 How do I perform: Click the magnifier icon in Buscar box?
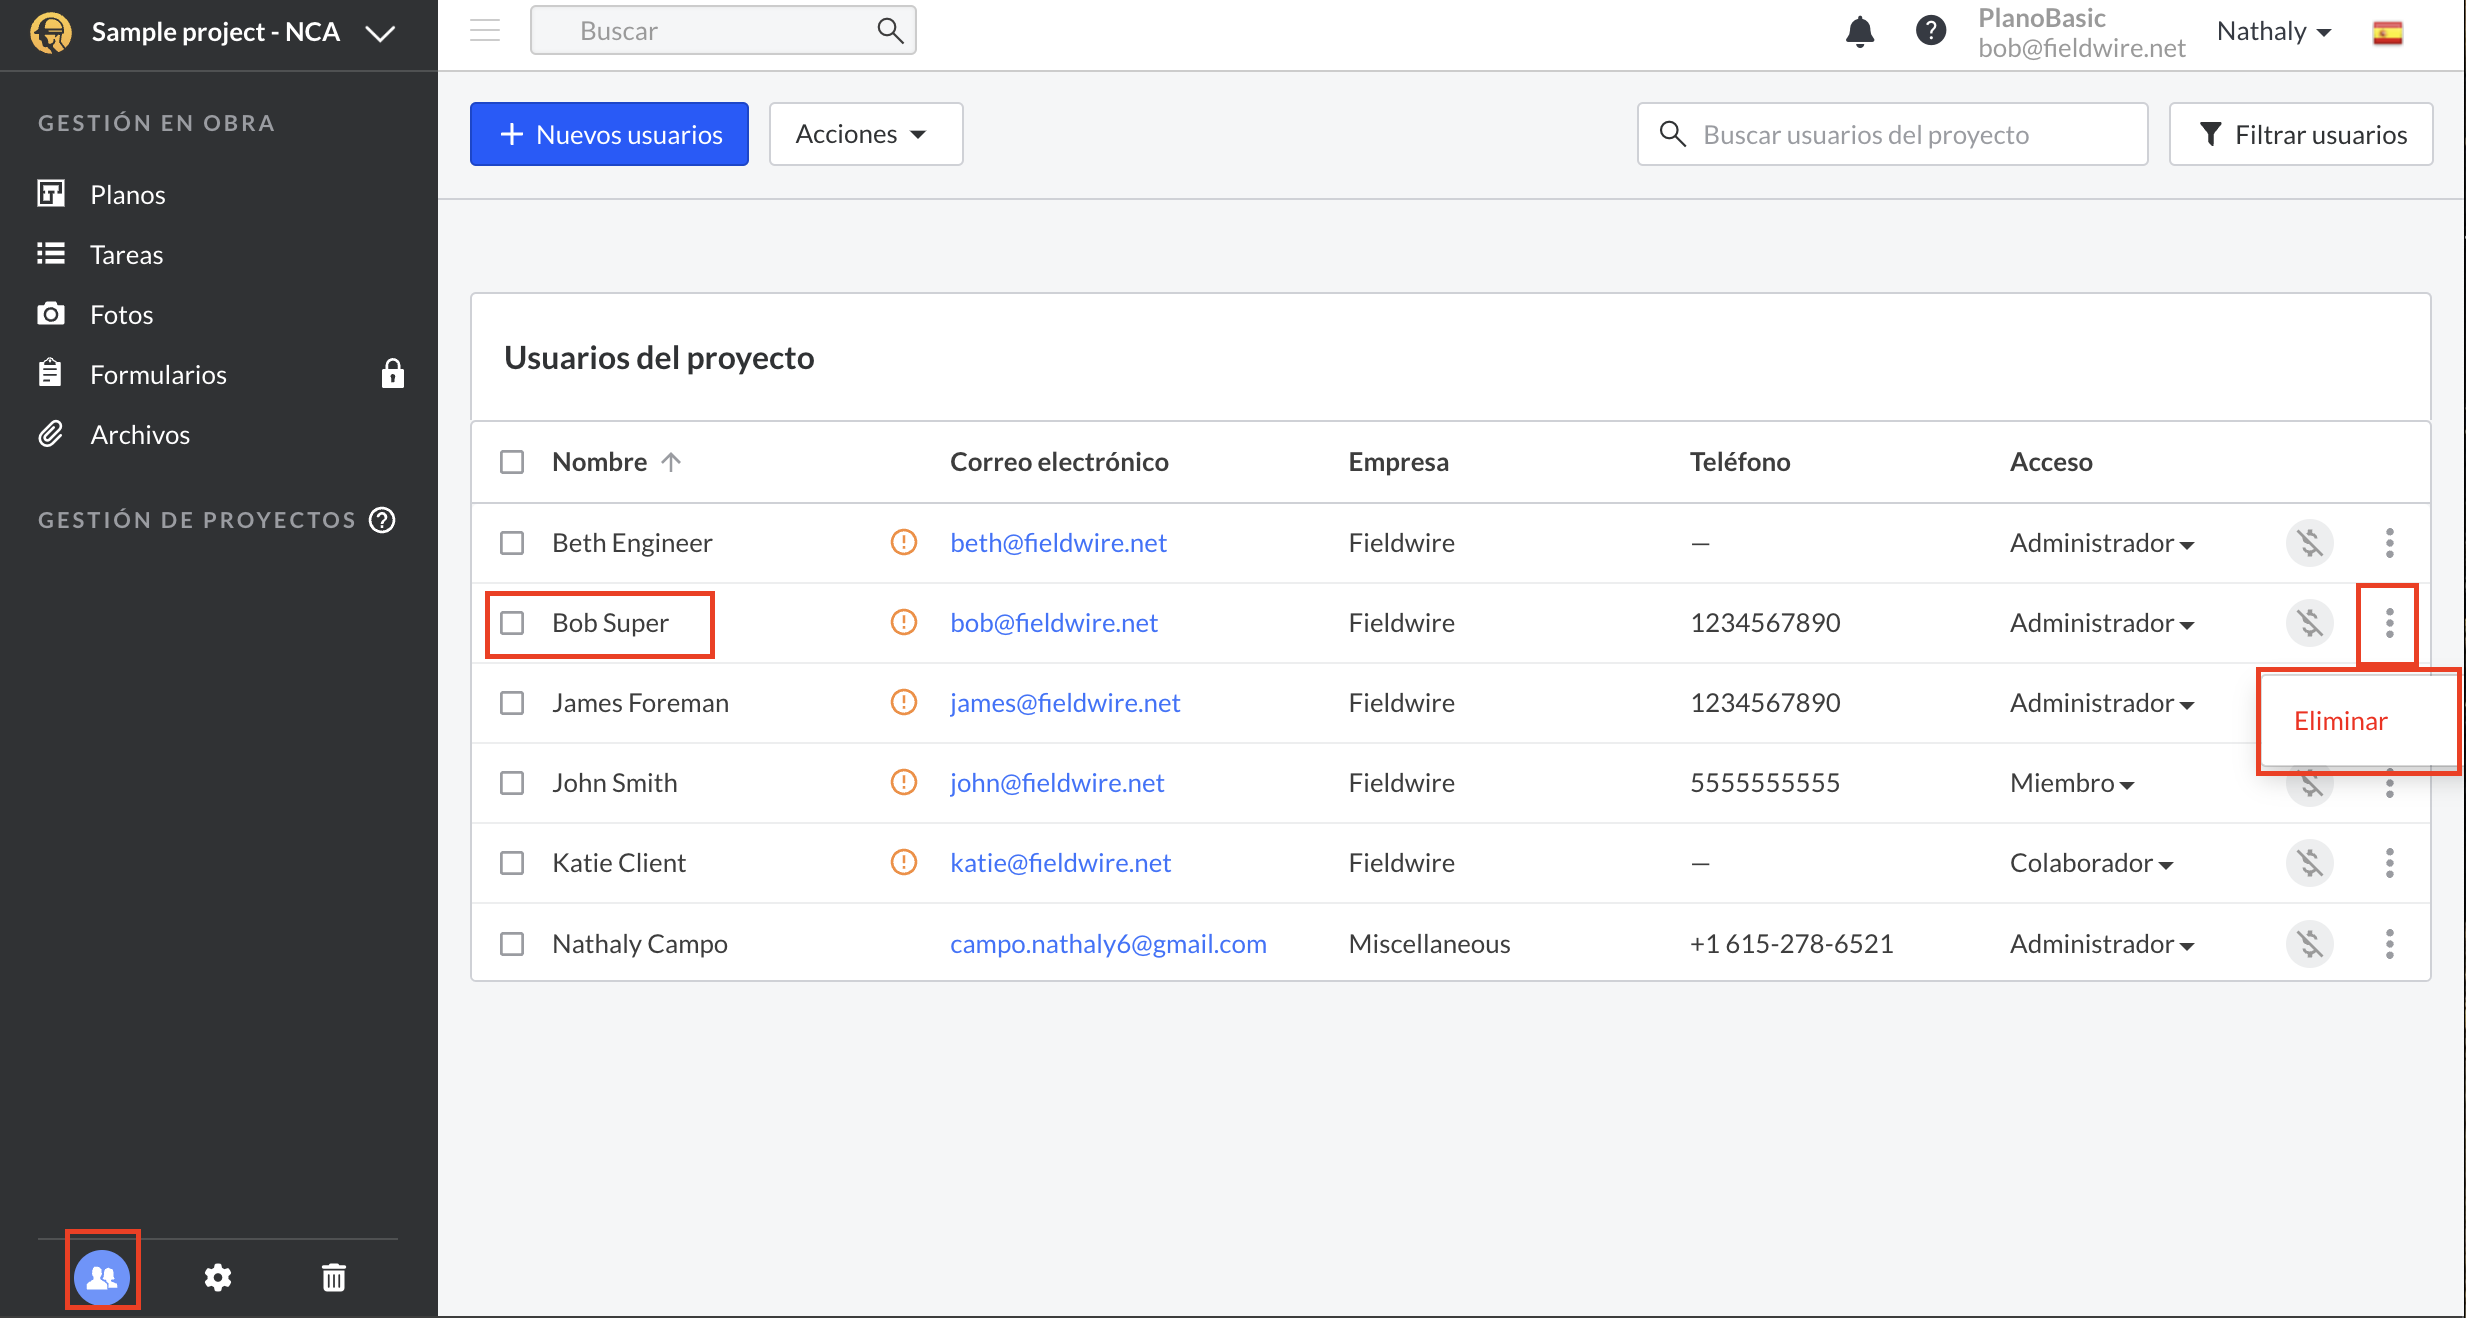tap(890, 31)
